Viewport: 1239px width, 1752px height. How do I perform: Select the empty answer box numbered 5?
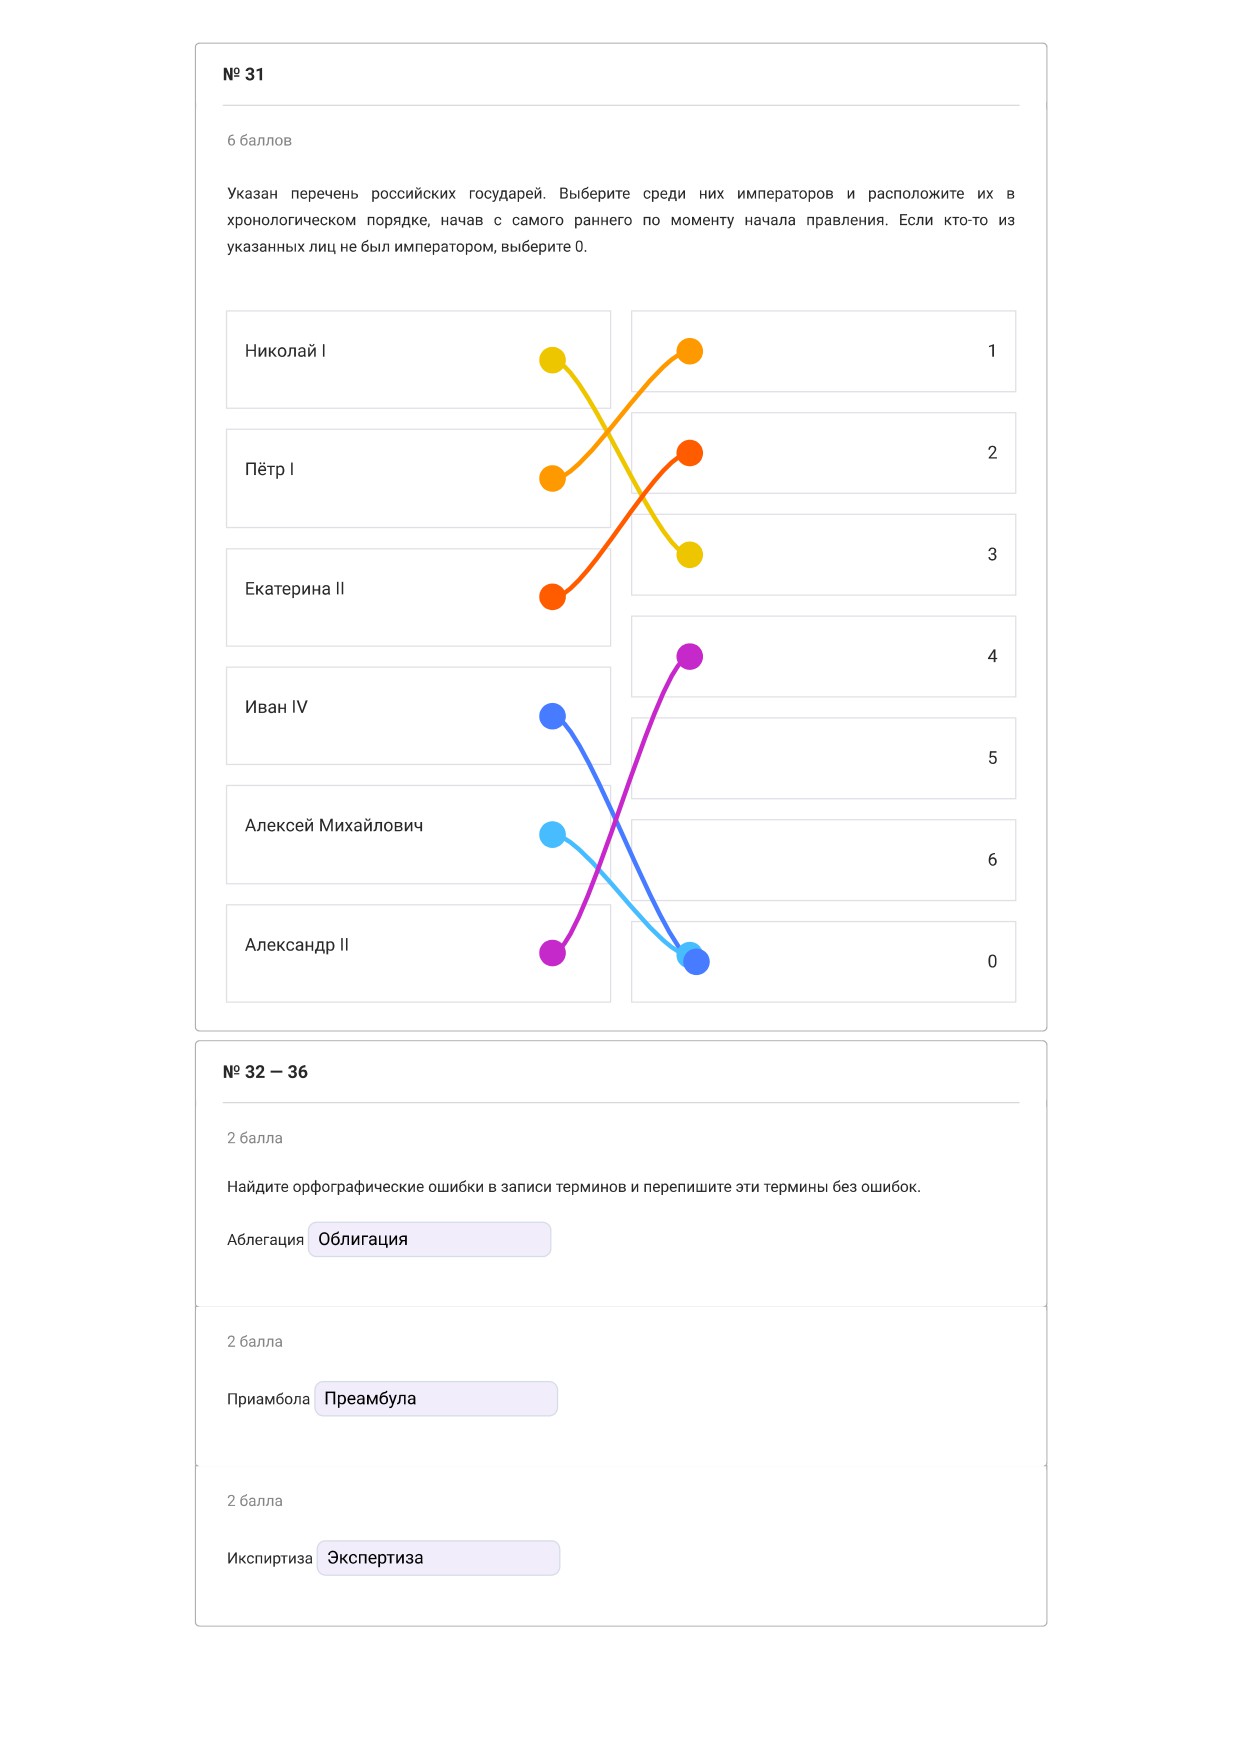tap(823, 758)
